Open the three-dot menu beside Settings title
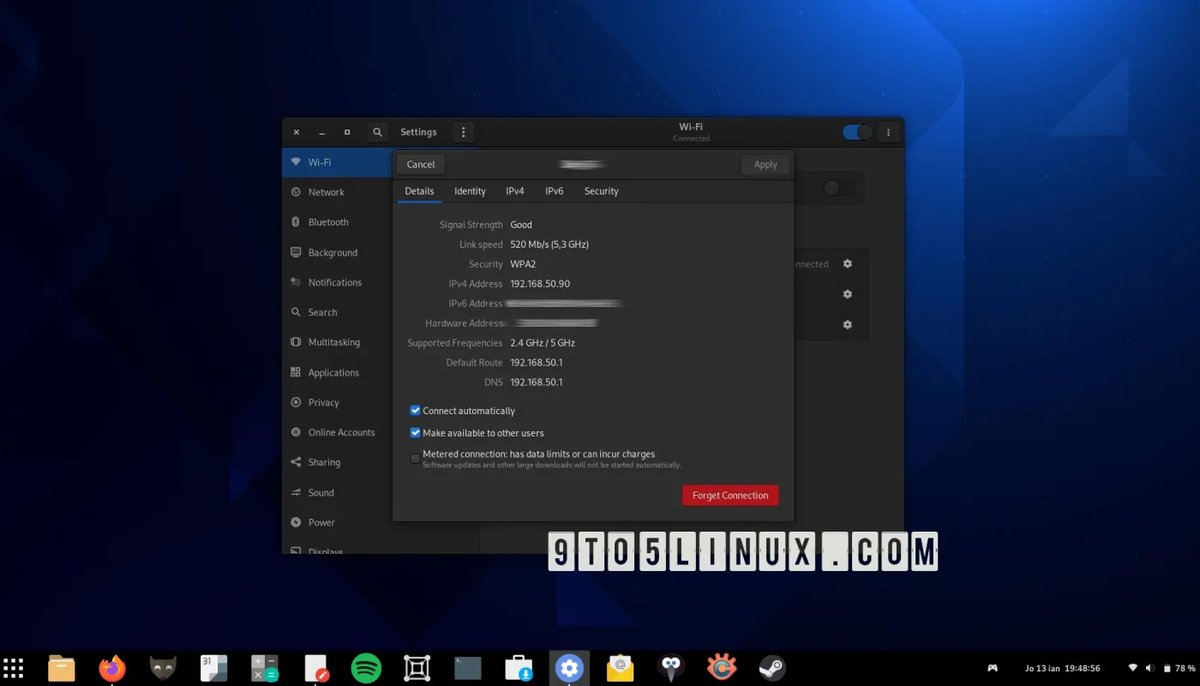Screen dimensions: 1200x686 point(462,131)
